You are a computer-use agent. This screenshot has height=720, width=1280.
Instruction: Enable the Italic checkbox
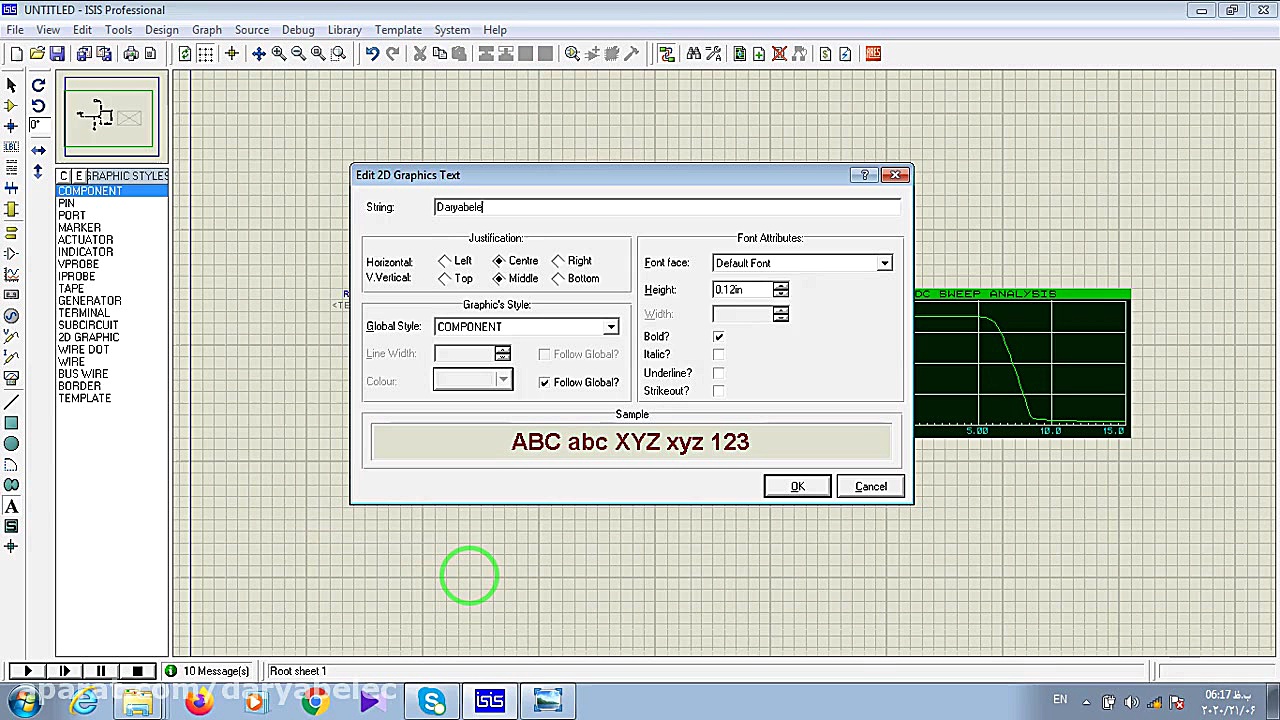click(718, 355)
